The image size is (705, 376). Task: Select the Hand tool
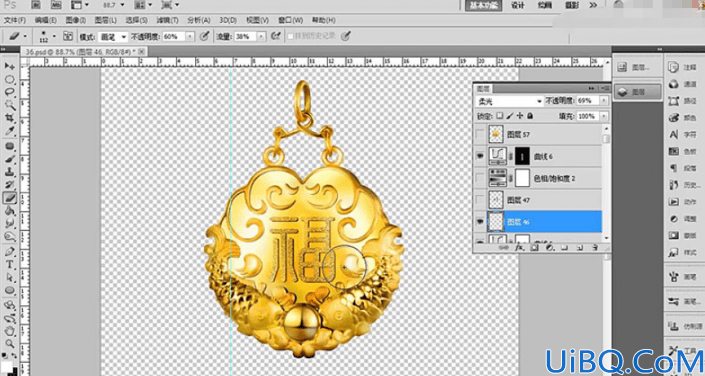click(9, 331)
